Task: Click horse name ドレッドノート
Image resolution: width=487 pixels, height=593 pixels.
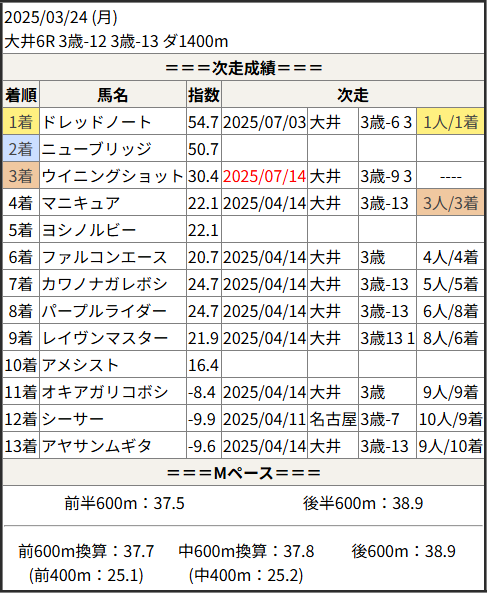Action: 97,123
